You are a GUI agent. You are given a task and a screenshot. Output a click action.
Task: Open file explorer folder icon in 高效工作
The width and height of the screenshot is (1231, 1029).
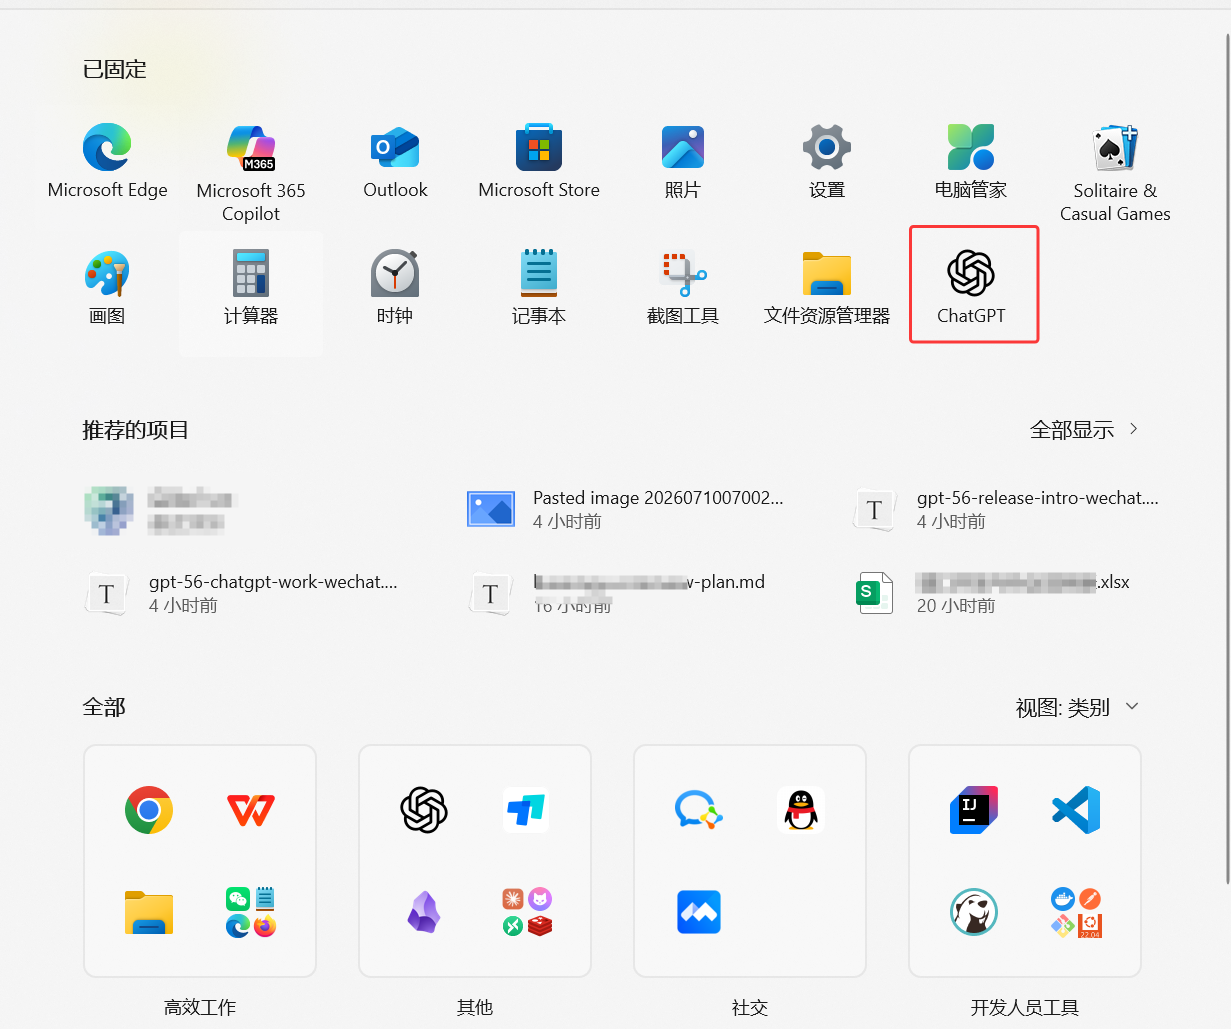tap(149, 912)
